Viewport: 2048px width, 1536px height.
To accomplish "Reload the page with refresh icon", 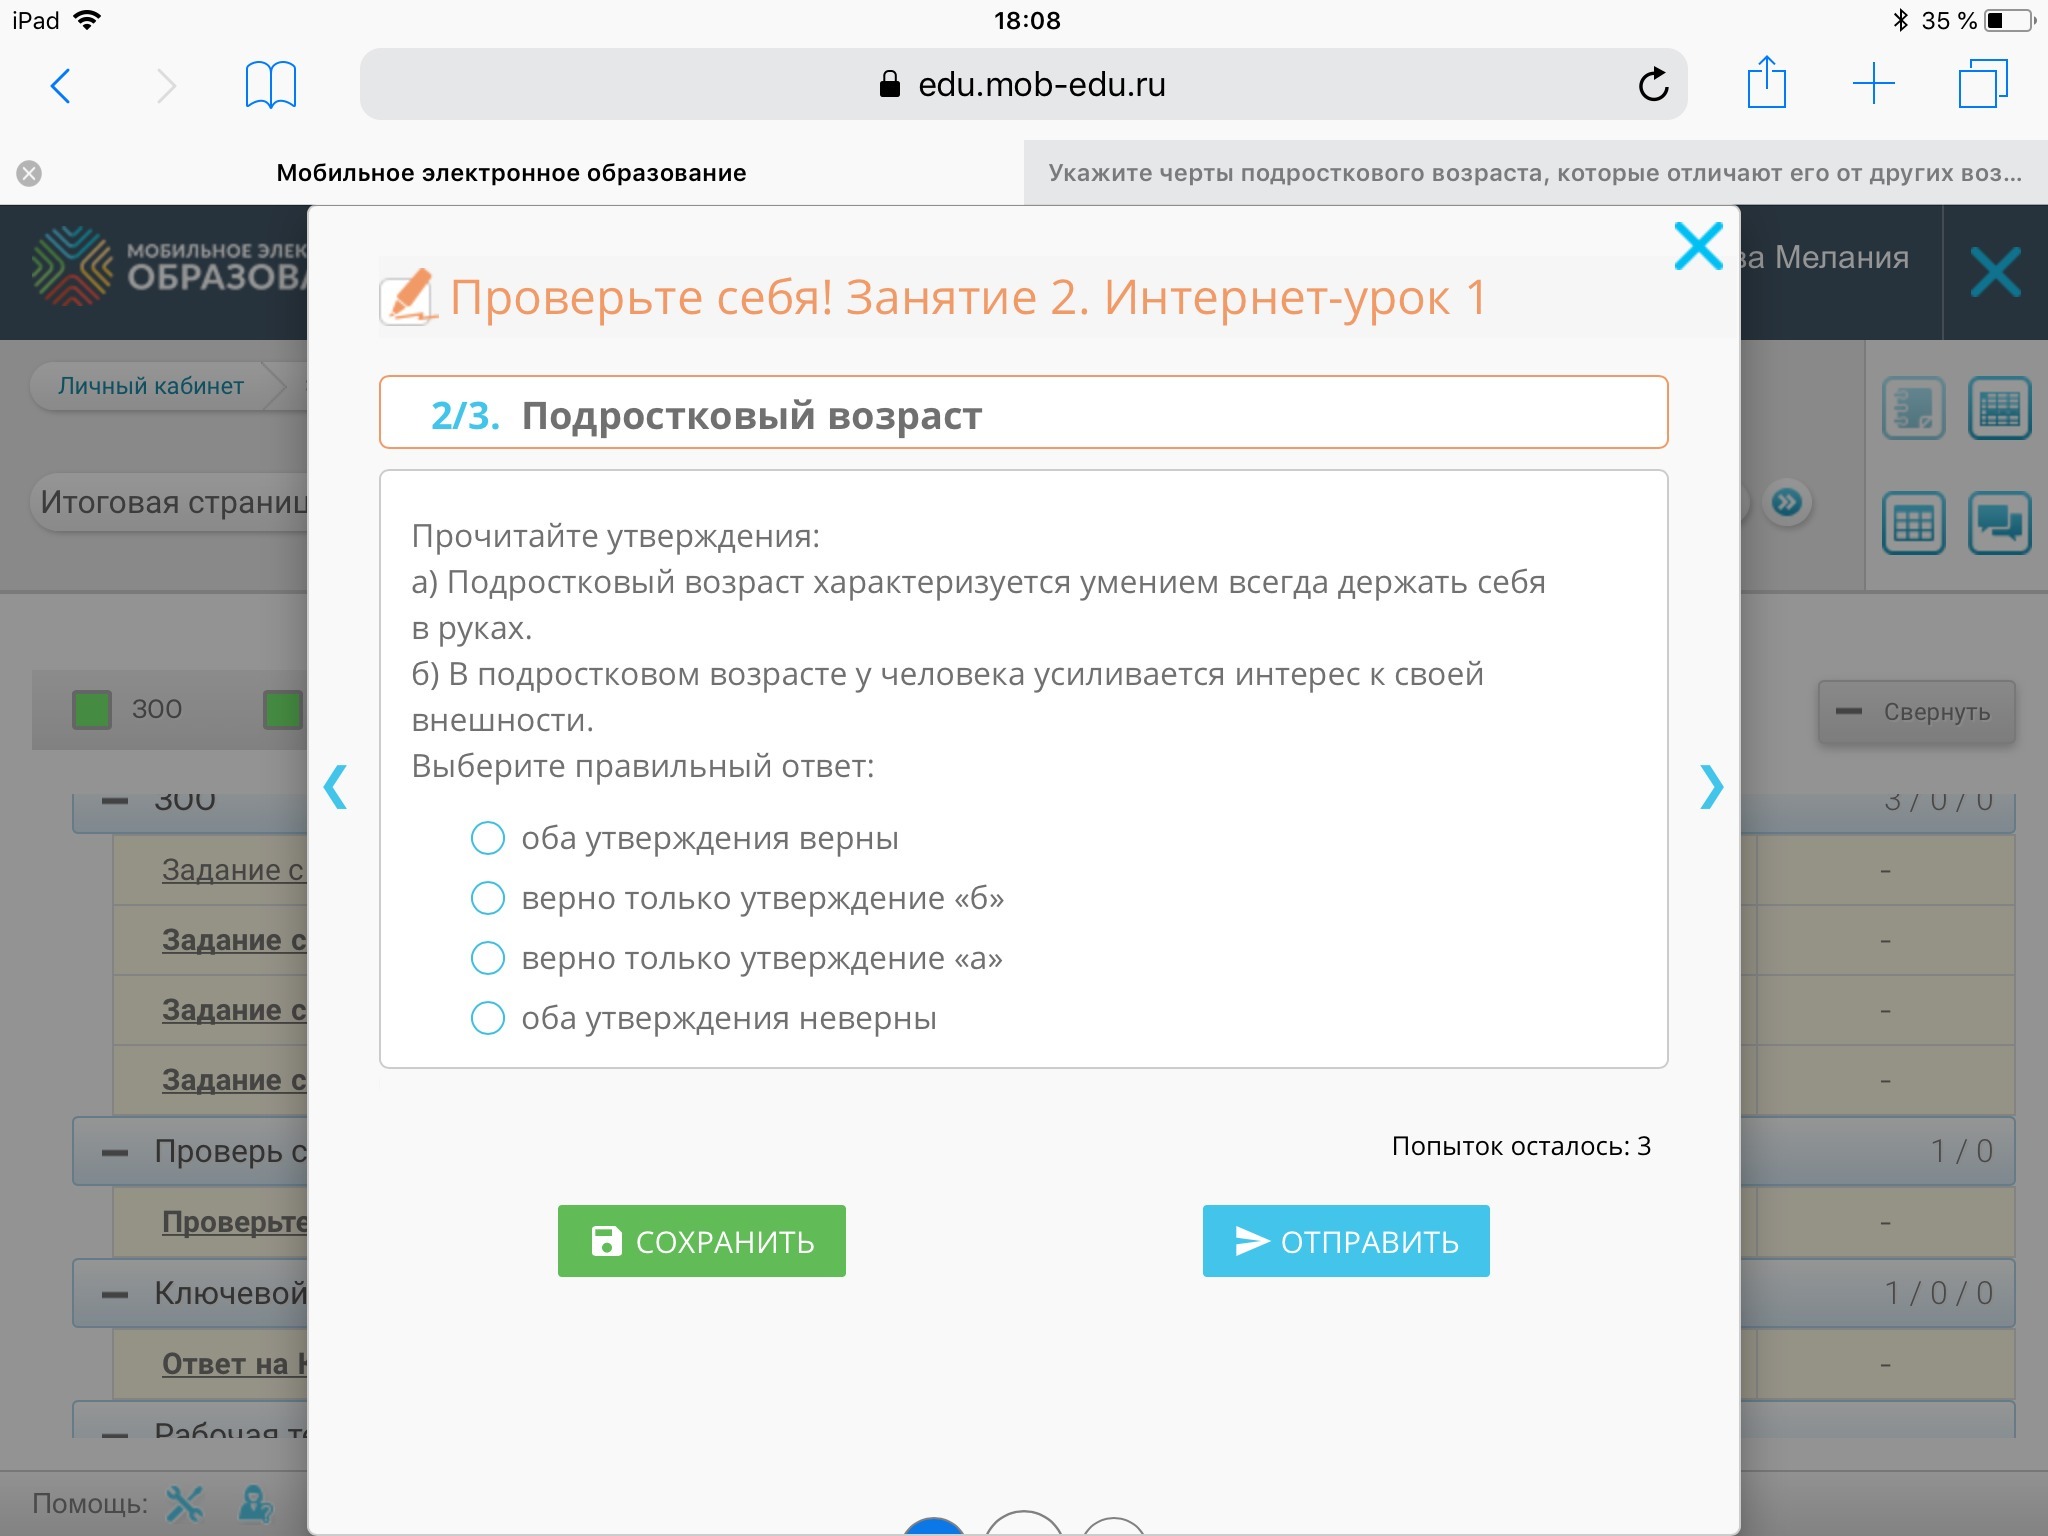I will [1653, 85].
